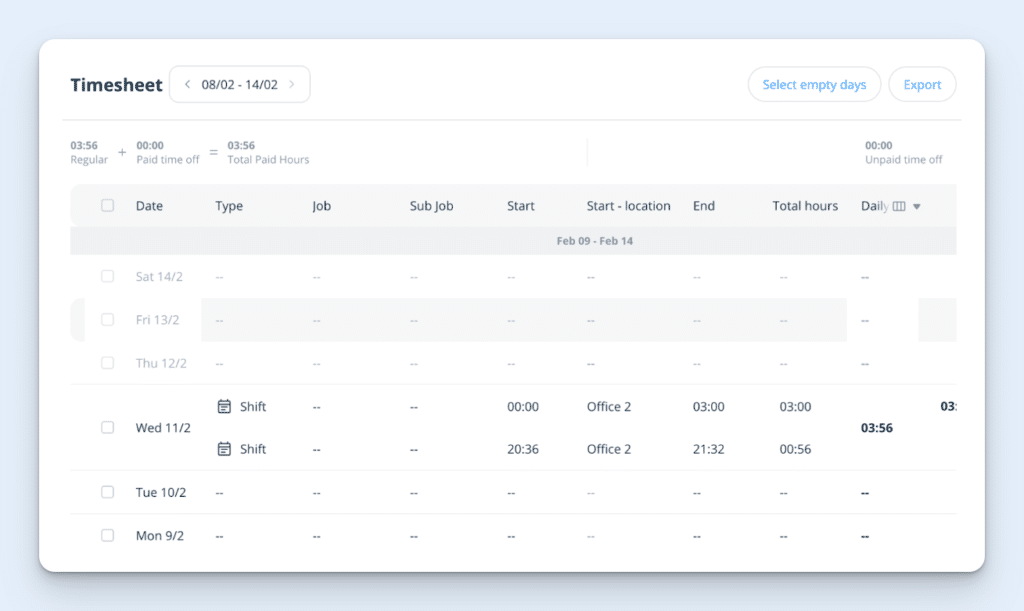Screen dimensions: 1024x611
Task: Click the left arrow to view previous week
Action: (186, 84)
